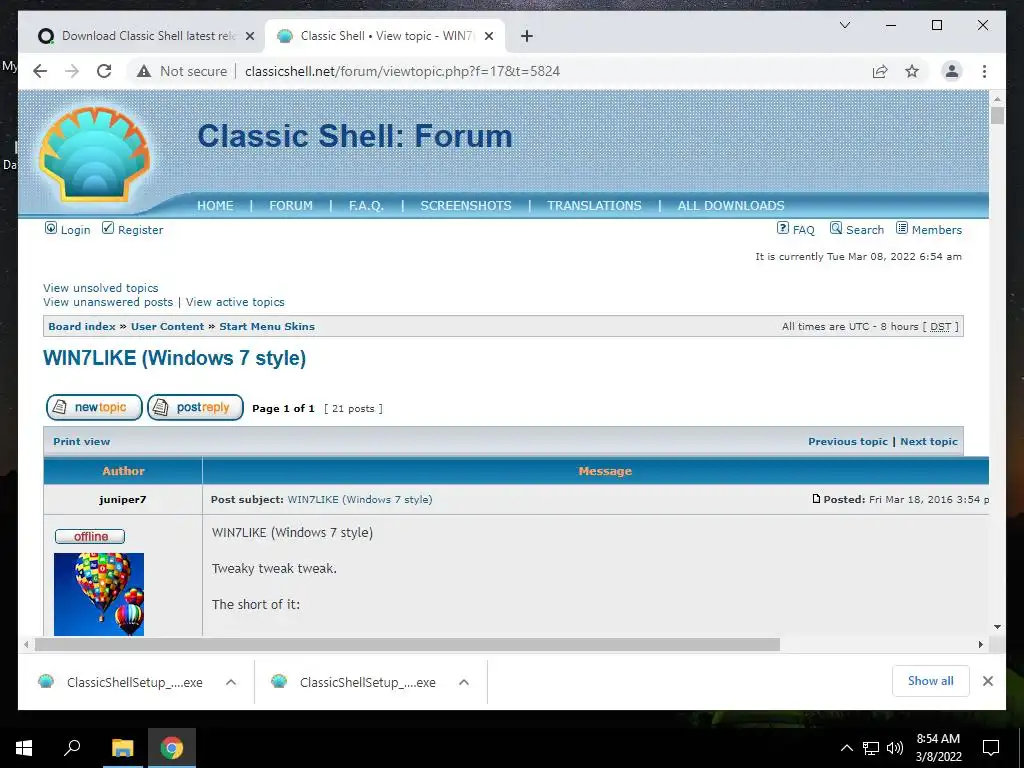Expand options for second ClassicShellSetup download
Viewport: 1024px width, 768px height.
click(464, 682)
